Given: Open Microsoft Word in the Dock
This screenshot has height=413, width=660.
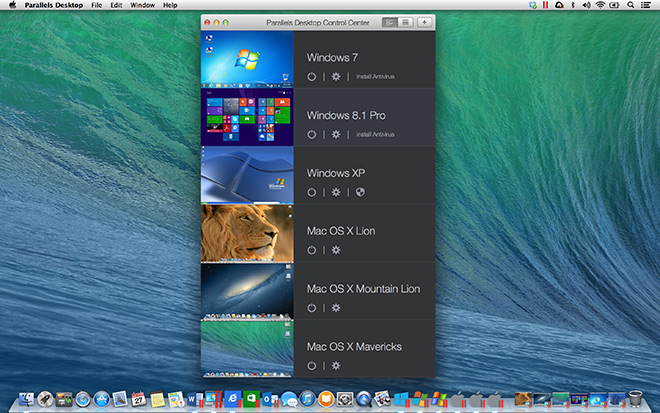Looking at the screenshot, I should 194,399.
